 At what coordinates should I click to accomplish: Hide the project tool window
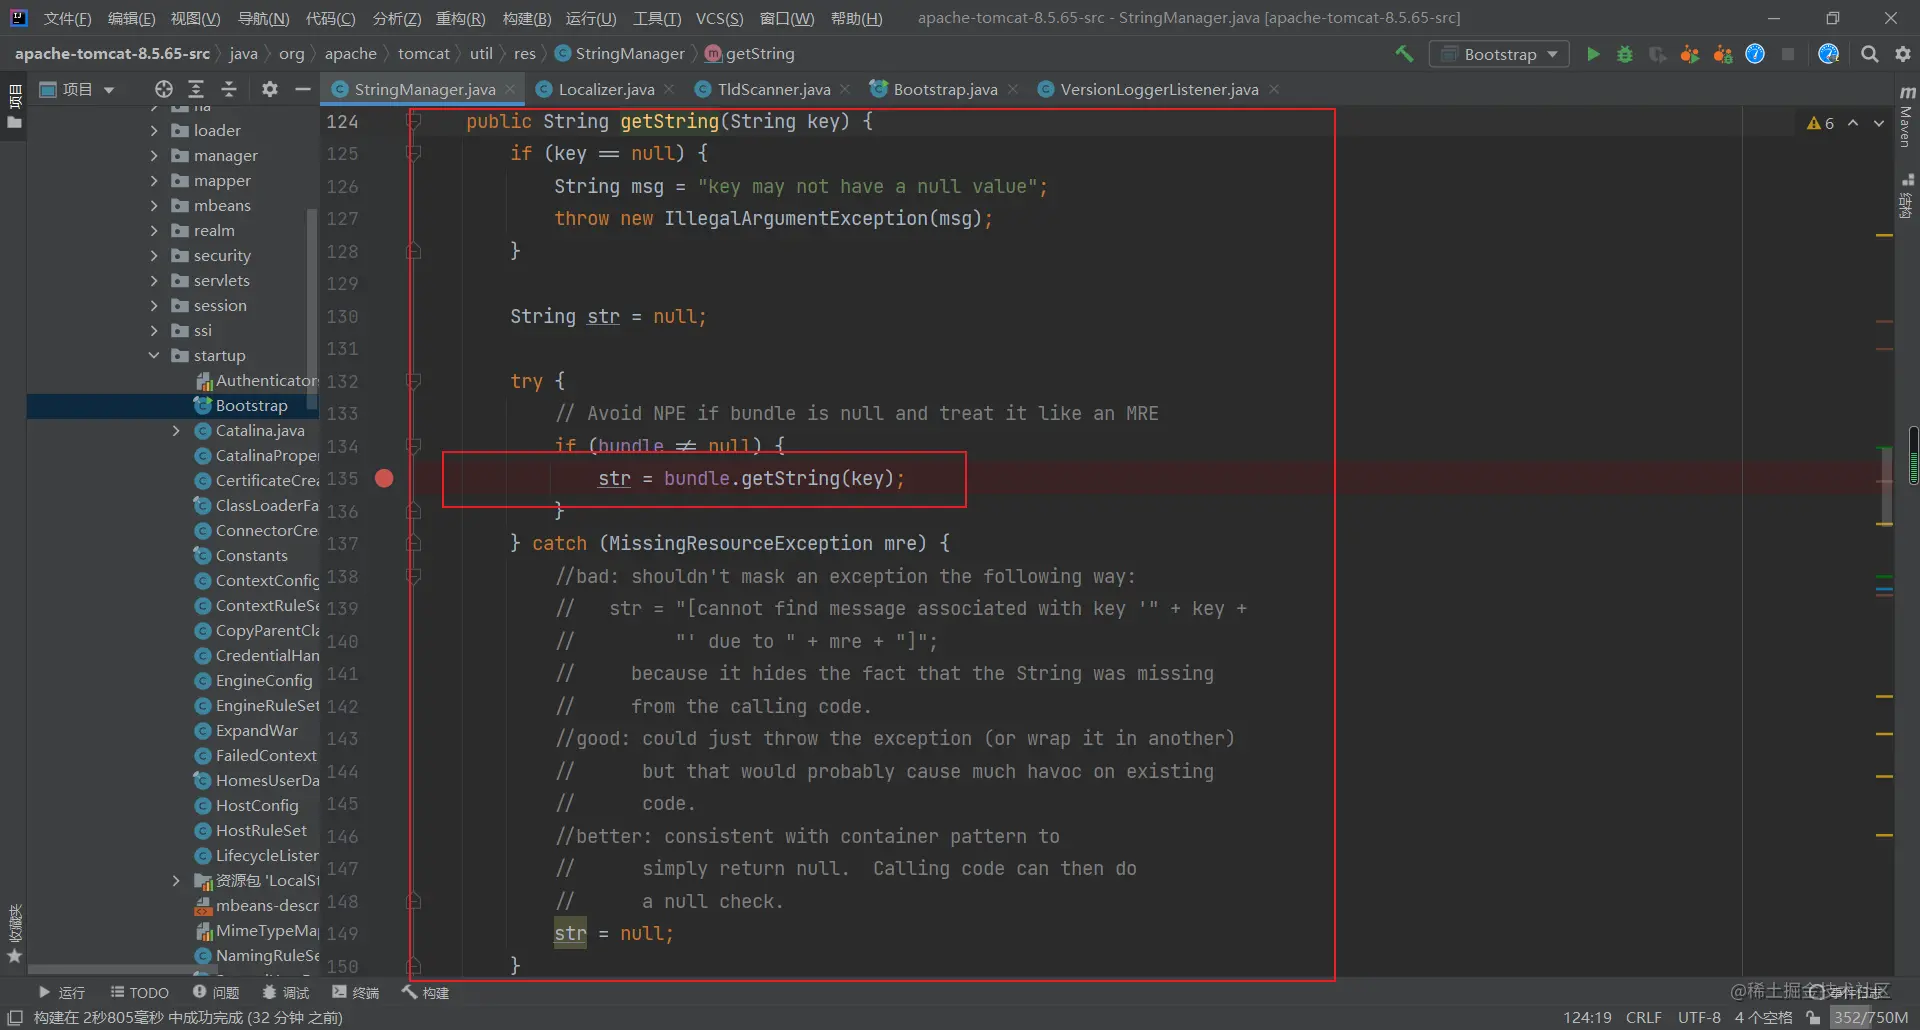pyautogui.click(x=302, y=89)
